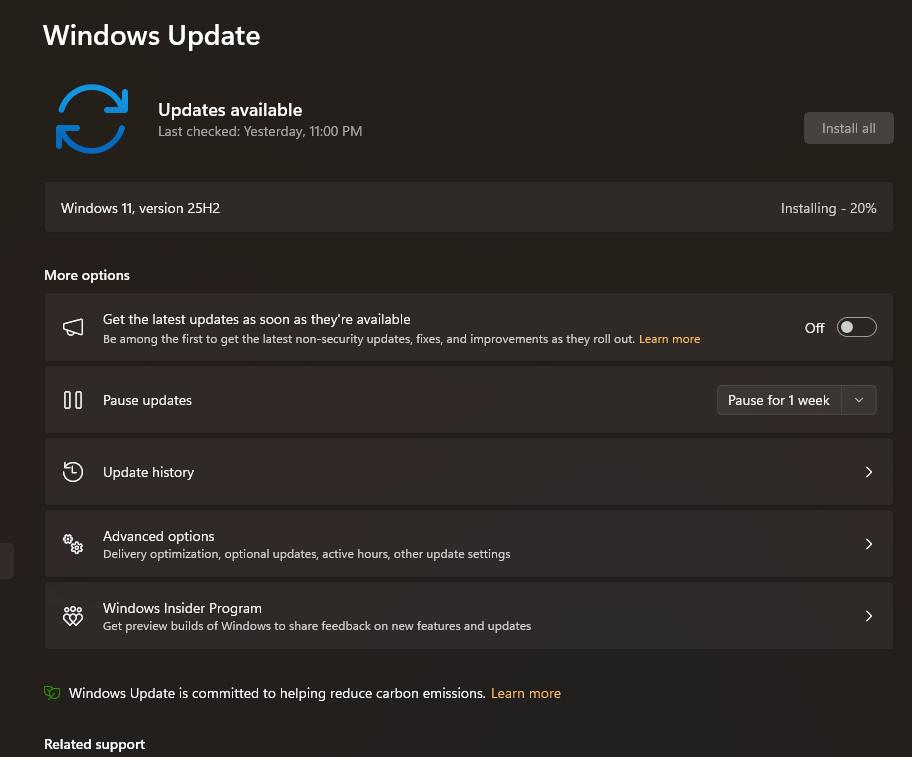
Task: Click the Advanced options gears icon
Action: pos(73,544)
